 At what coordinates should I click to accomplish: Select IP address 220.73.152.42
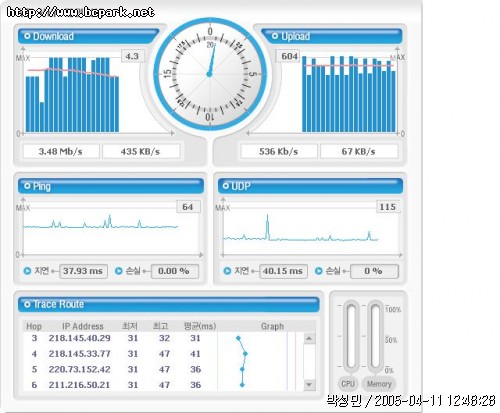[80, 369]
